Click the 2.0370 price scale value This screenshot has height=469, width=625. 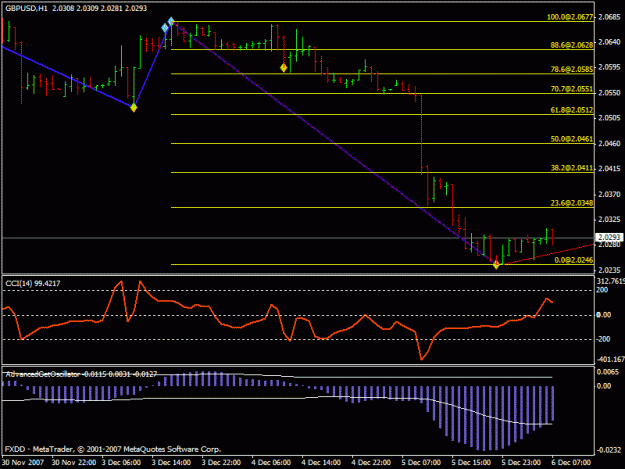(x=609, y=194)
